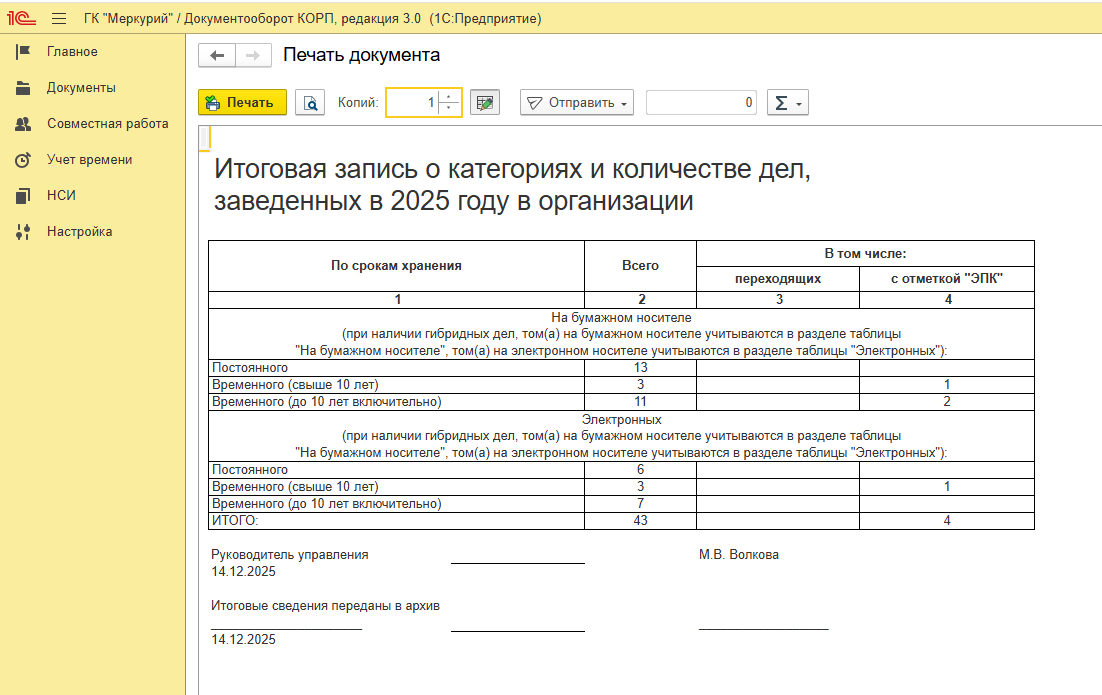Image resolution: width=1102 pixels, height=695 pixels.
Task: Open the Главное section
Action: click(x=72, y=52)
